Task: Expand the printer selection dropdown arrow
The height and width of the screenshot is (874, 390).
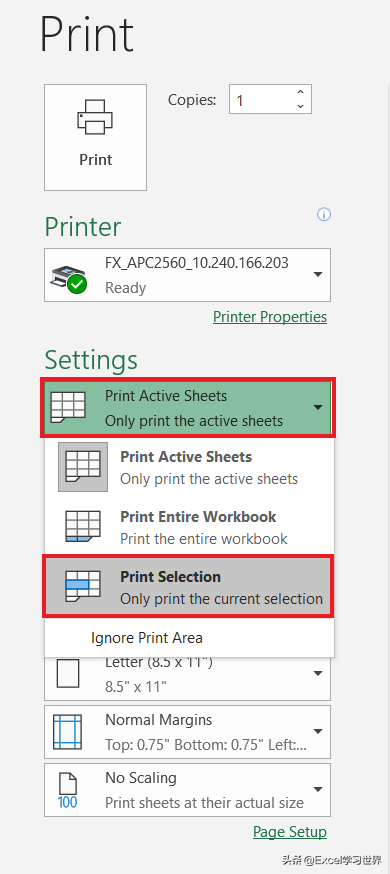Action: pyautogui.click(x=318, y=274)
